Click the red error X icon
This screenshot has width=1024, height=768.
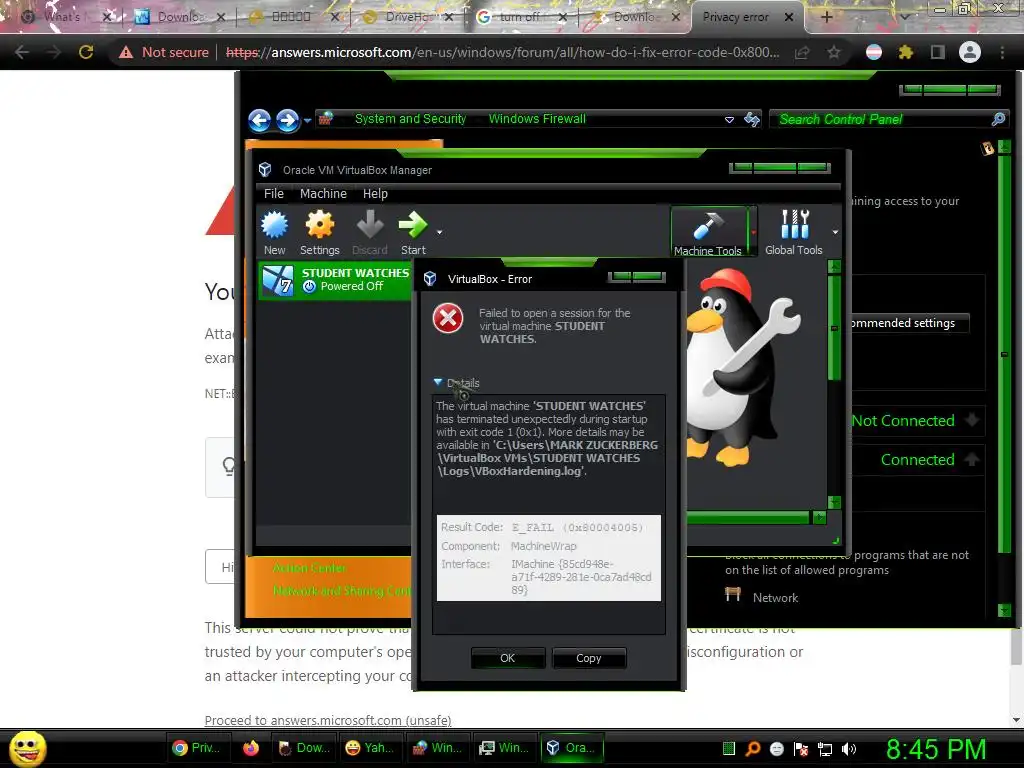click(448, 319)
